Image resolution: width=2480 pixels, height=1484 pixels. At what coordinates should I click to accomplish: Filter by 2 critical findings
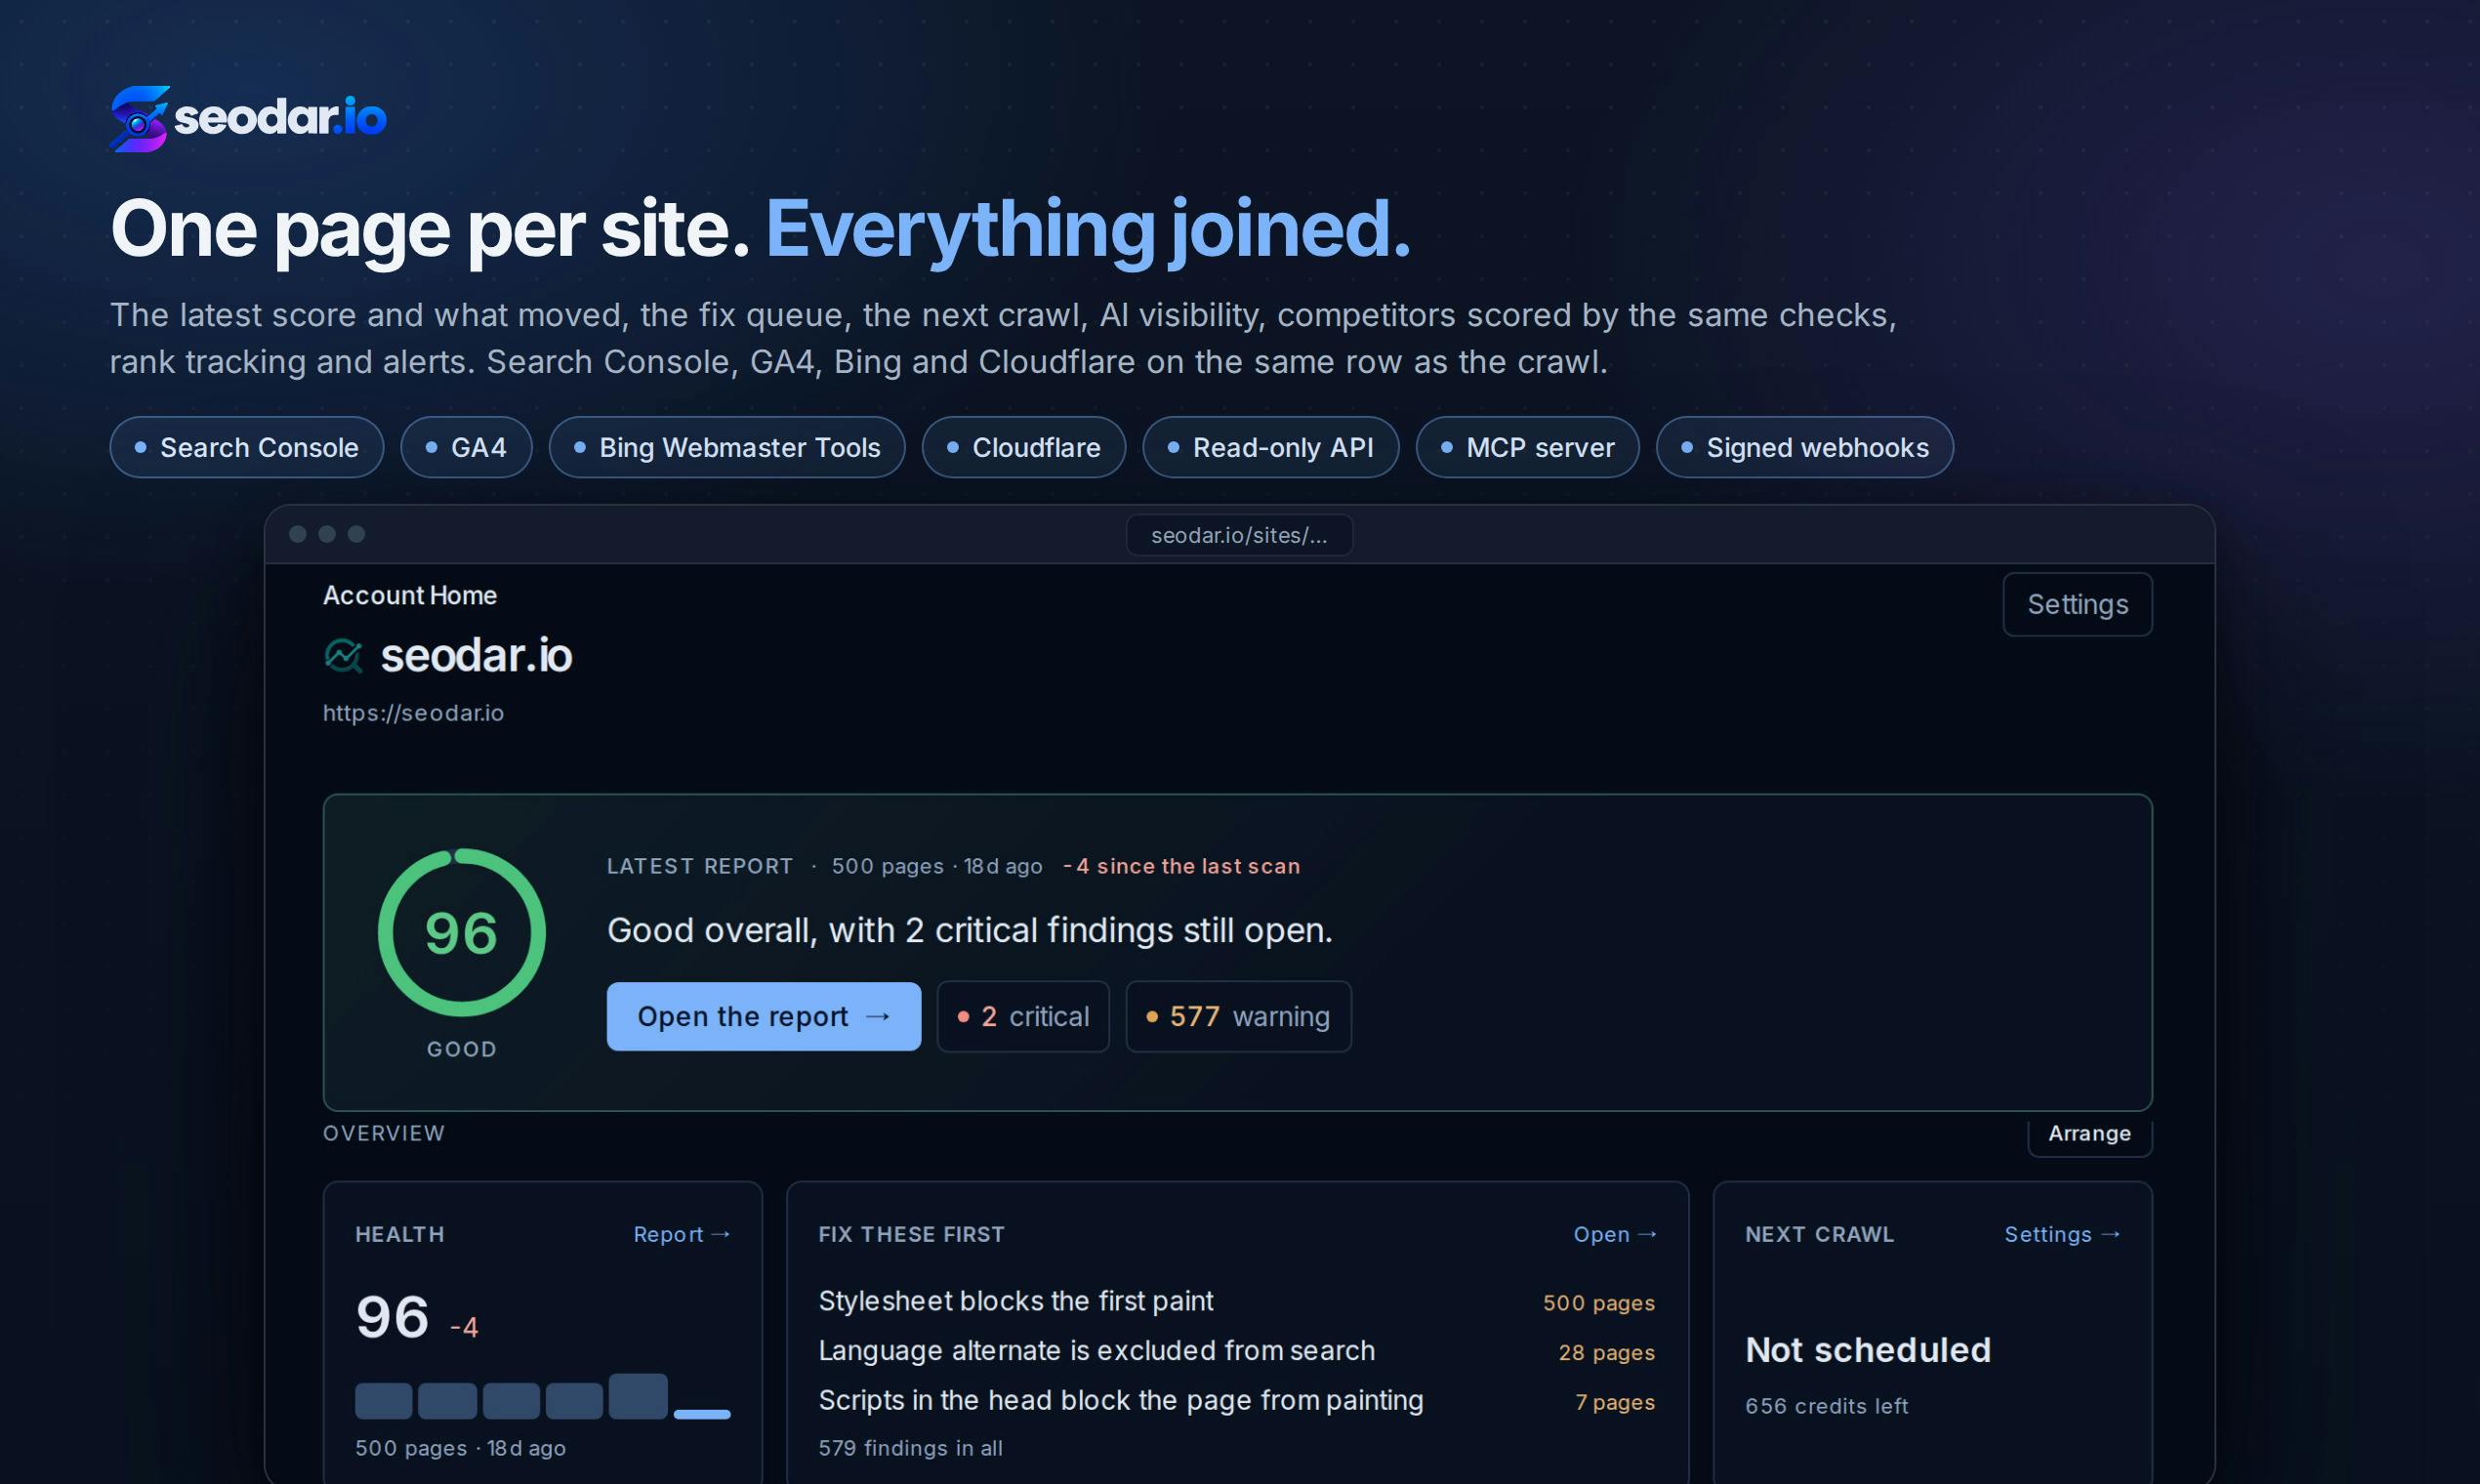(x=1023, y=1016)
